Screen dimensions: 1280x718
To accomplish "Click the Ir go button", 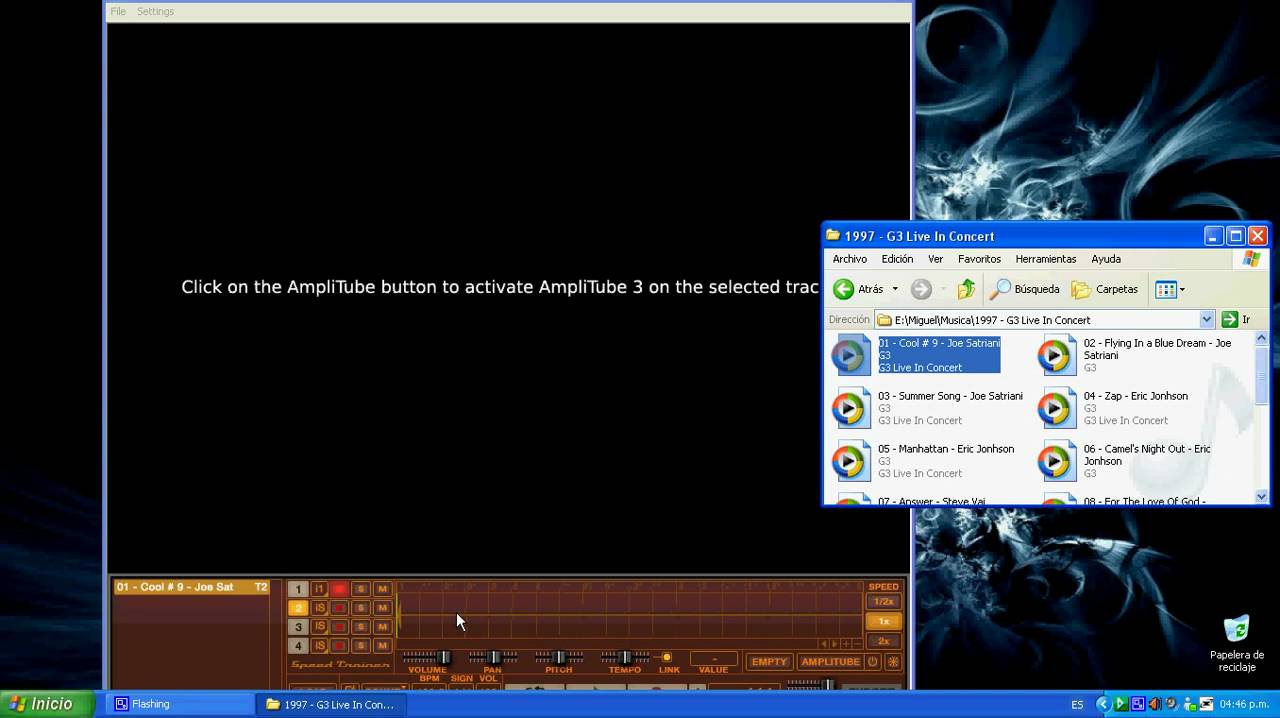I will point(1236,320).
